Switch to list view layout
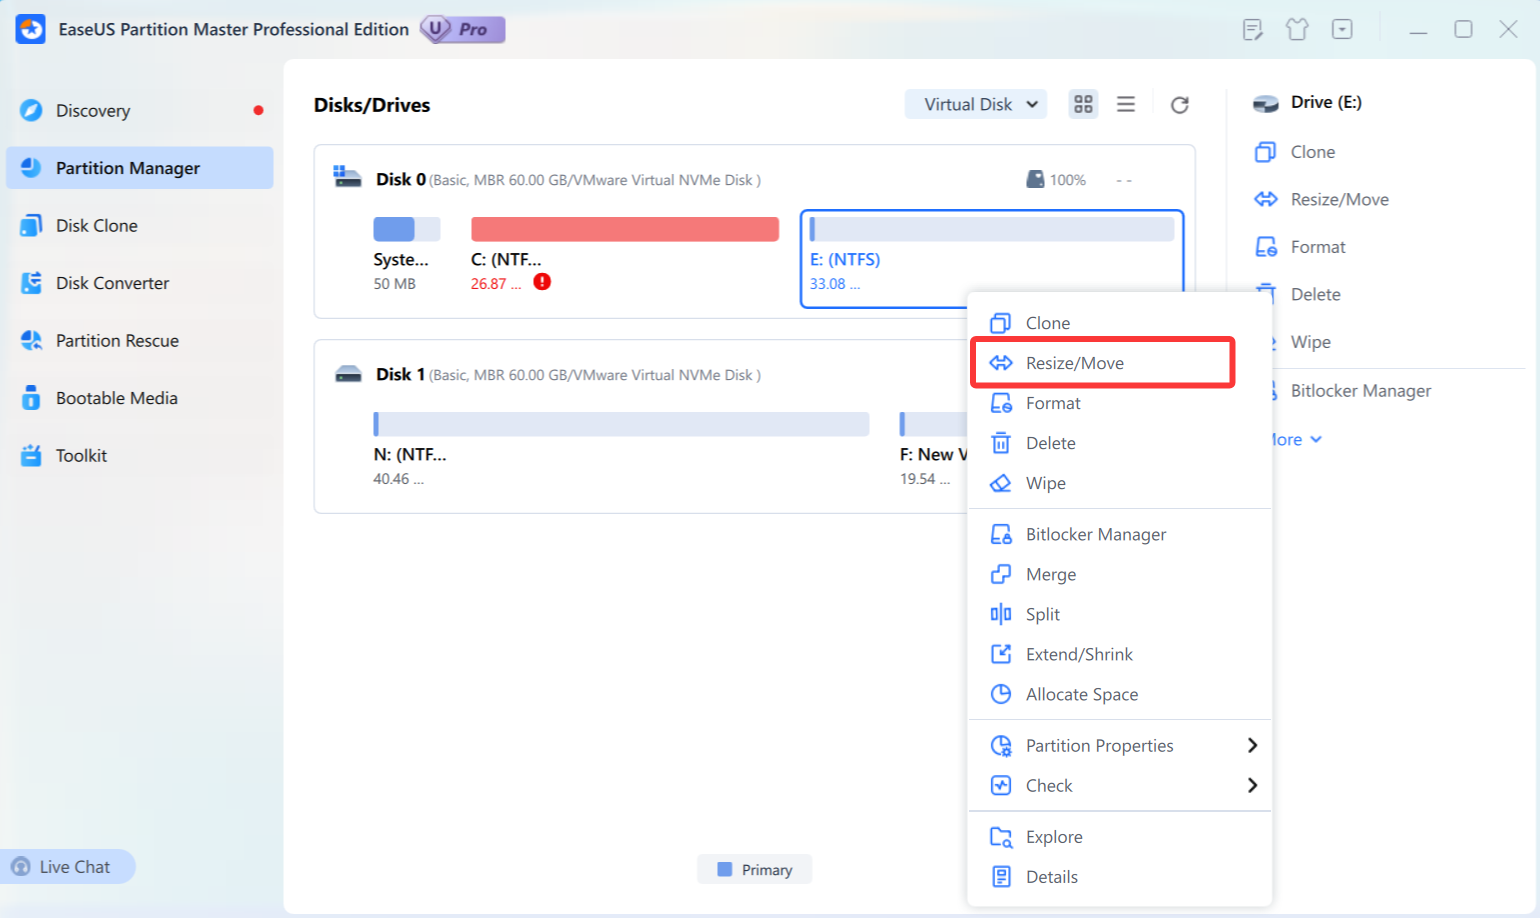Screen dimensions: 1540x918 click(1126, 104)
